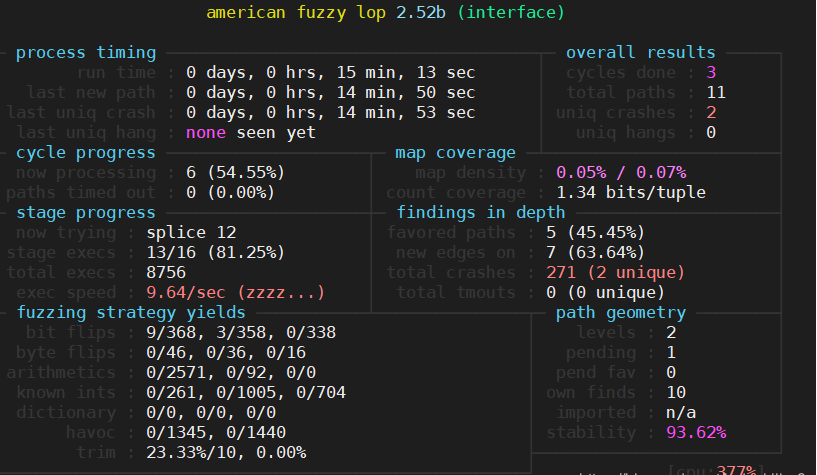Click the stability value '93.62%'
817x475 pixels.
pos(696,432)
